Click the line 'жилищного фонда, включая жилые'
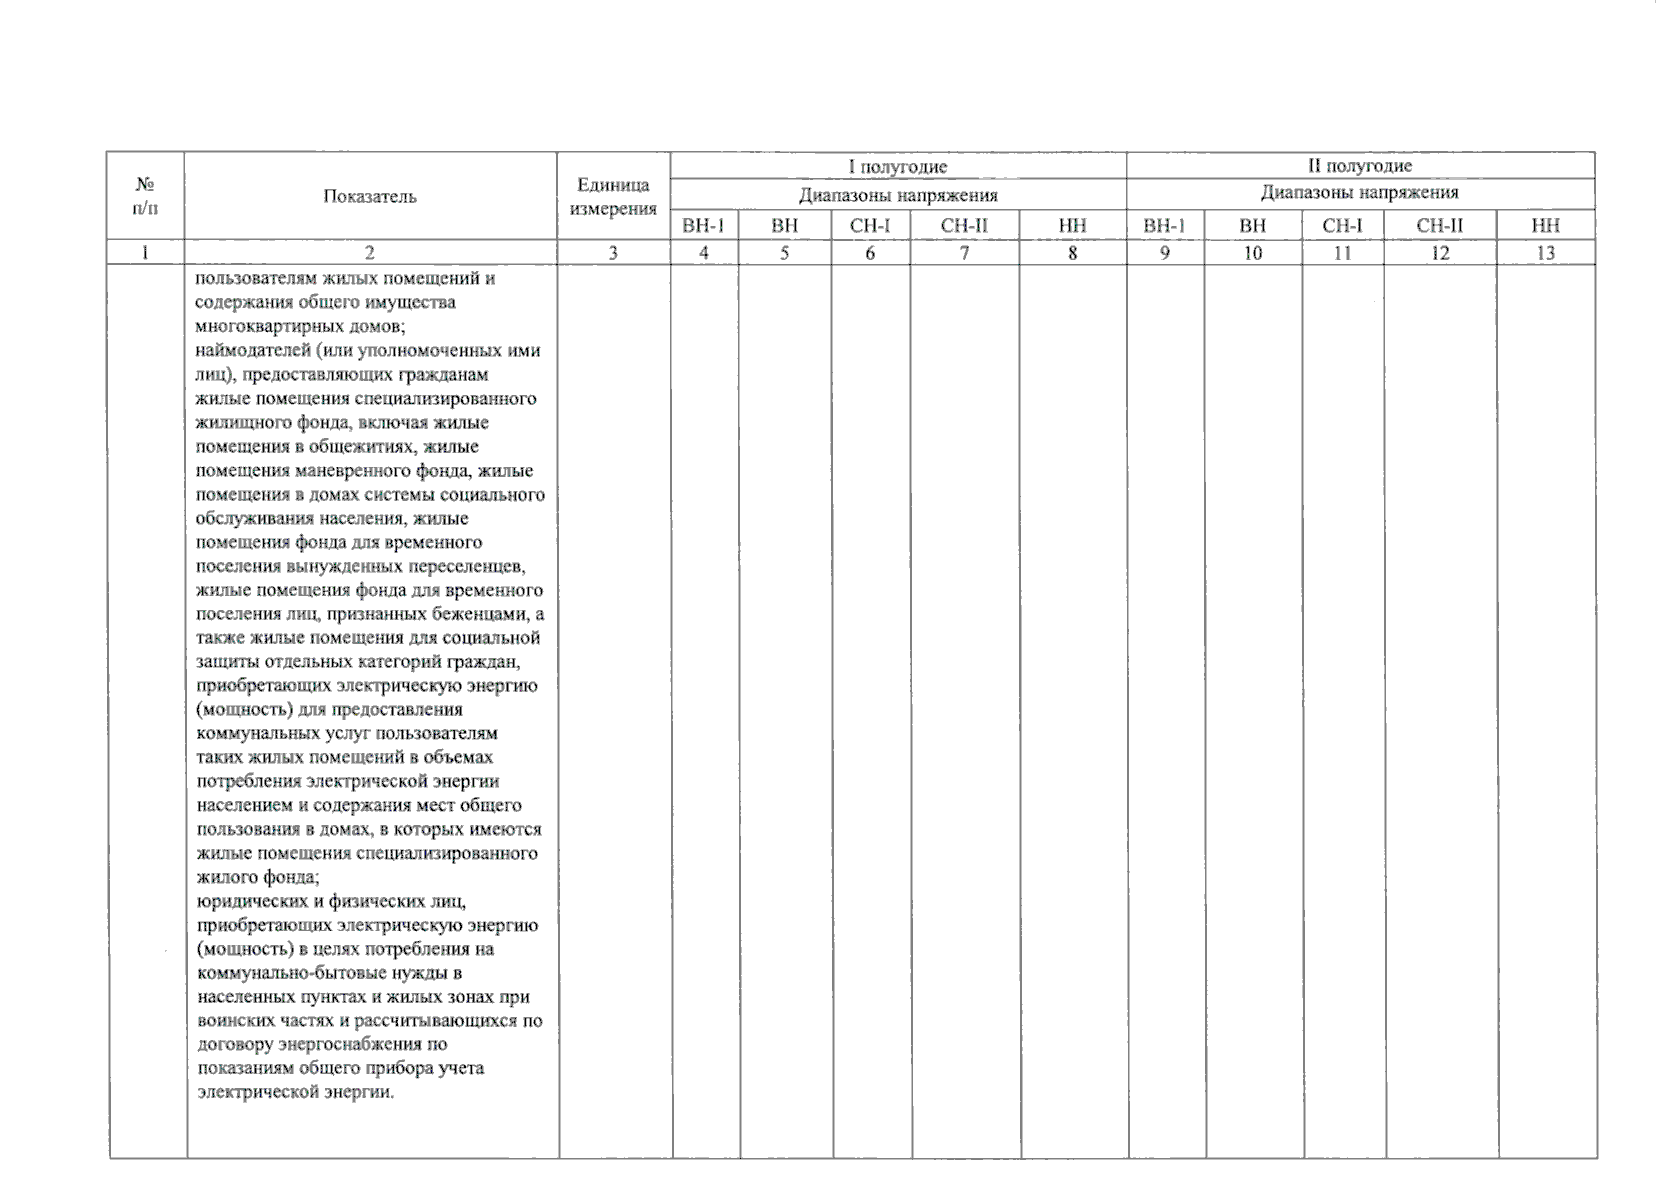This screenshot has height=1200, width=1656. [x=342, y=422]
